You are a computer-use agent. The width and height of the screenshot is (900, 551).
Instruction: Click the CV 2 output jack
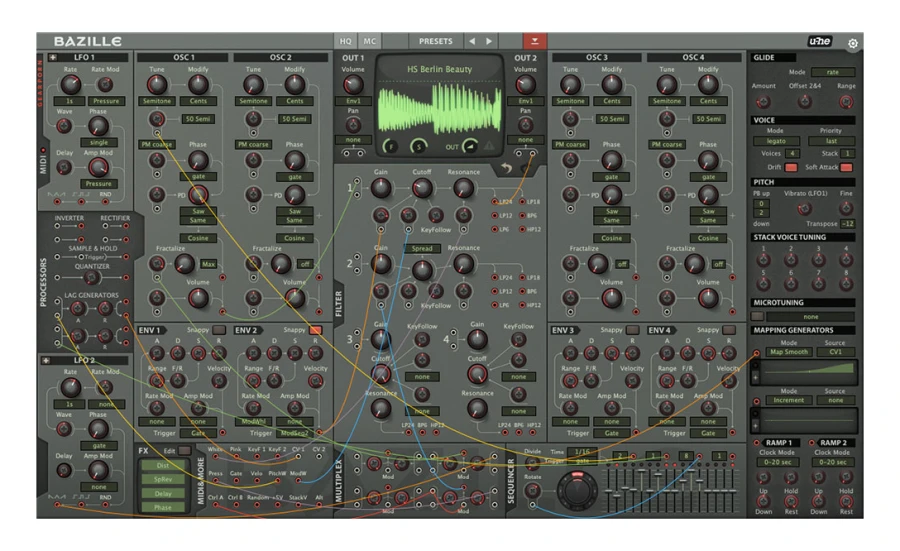[x=319, y=457]
